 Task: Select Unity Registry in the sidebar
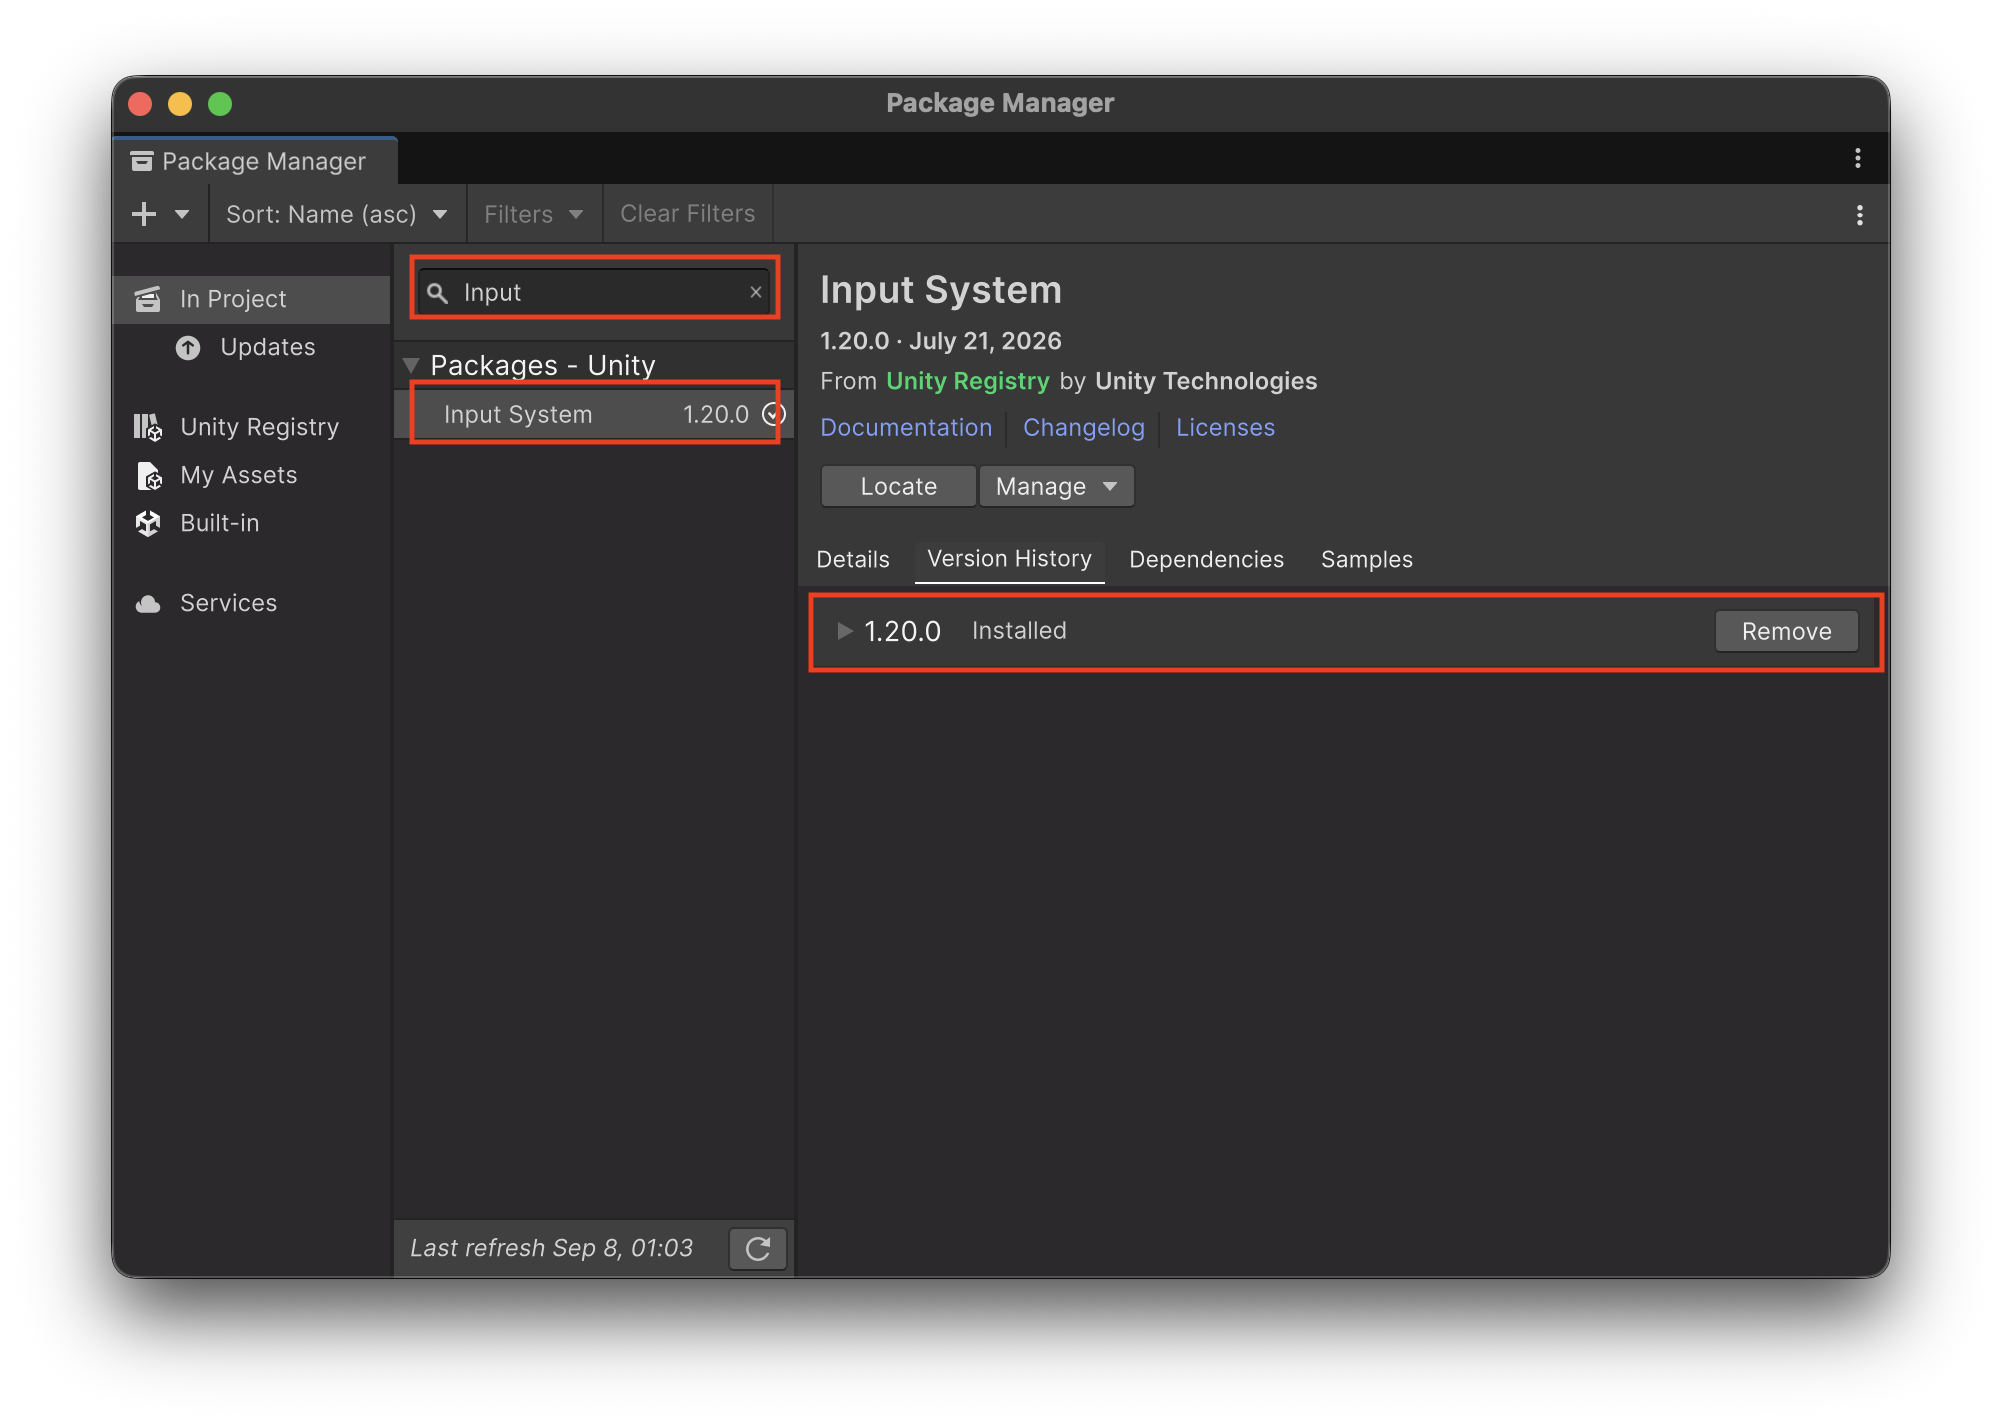(252, 427)
